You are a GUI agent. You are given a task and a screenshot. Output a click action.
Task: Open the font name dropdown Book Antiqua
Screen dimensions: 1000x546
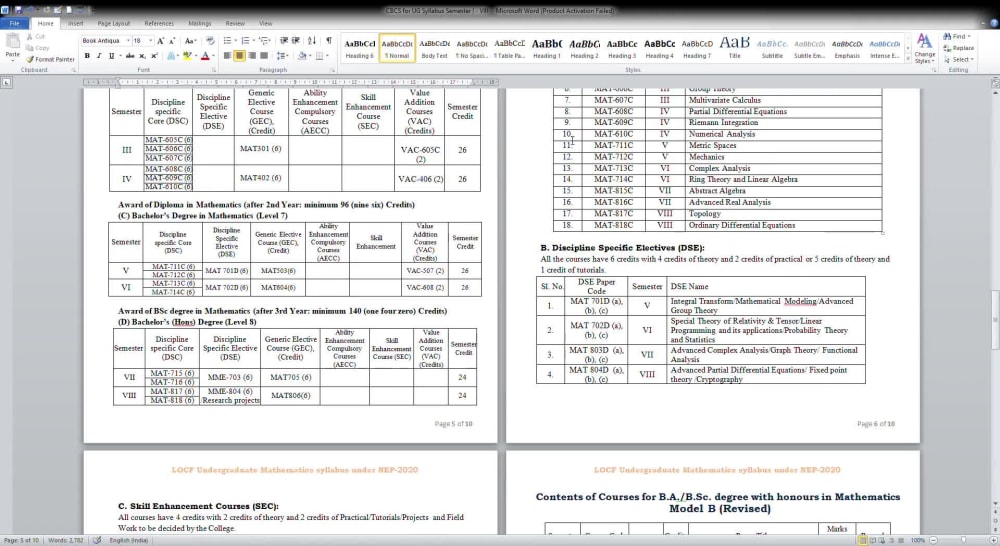[128, 41]
